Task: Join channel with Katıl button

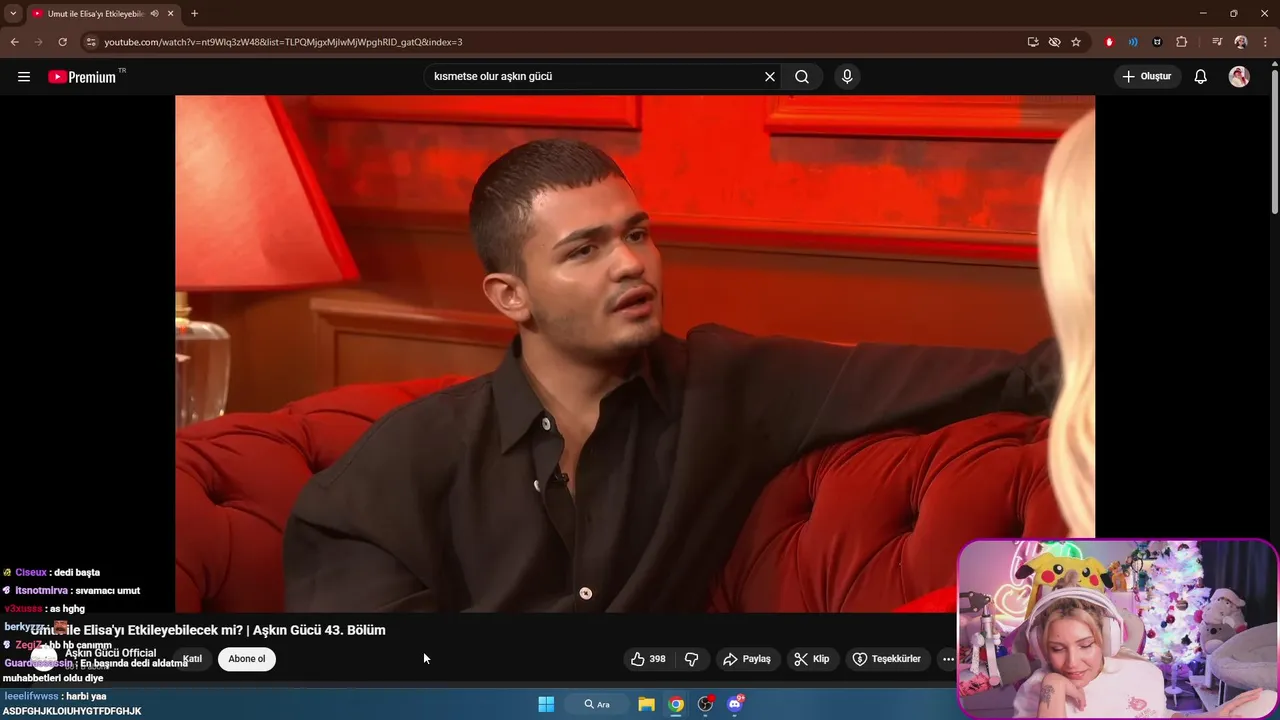Action: (192, 659)
